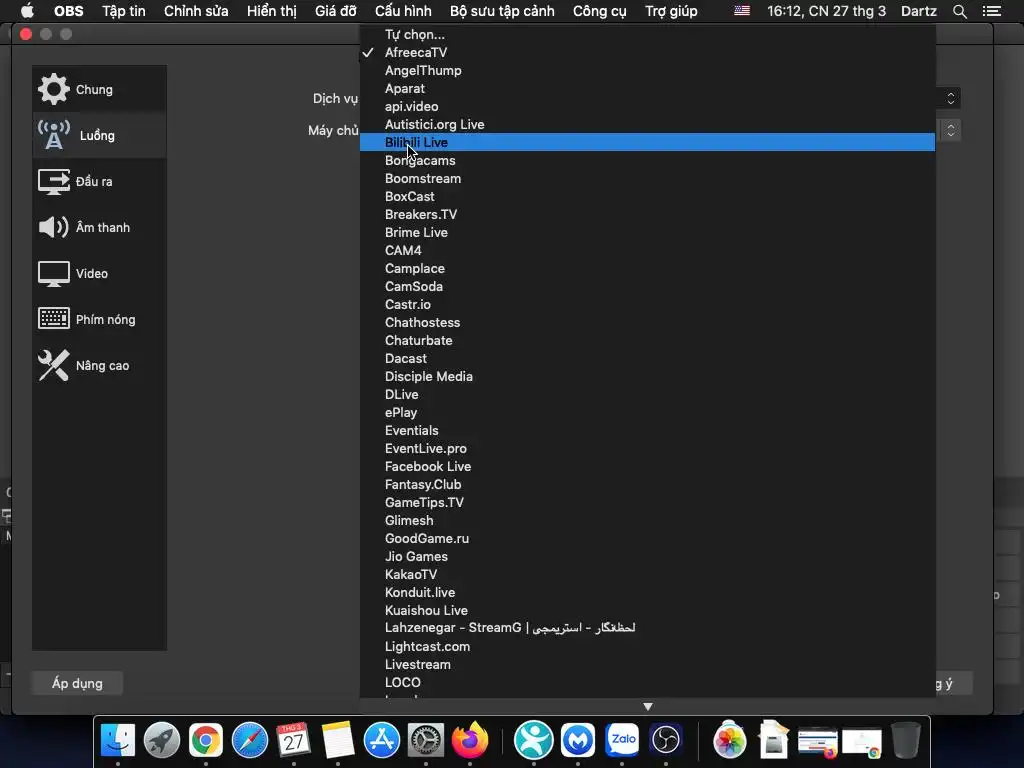The height and width of the screenshot is (768, 1024).
Task: Open the Công cụ menu
Action: pyautogui.click(x=600, y=11)
